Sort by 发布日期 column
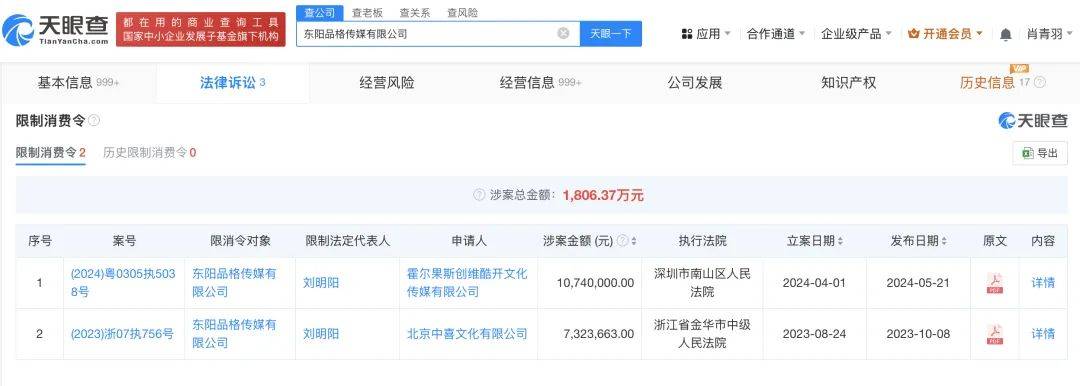1080x386 pixels. pyautogui.click(x=944, y=241)
